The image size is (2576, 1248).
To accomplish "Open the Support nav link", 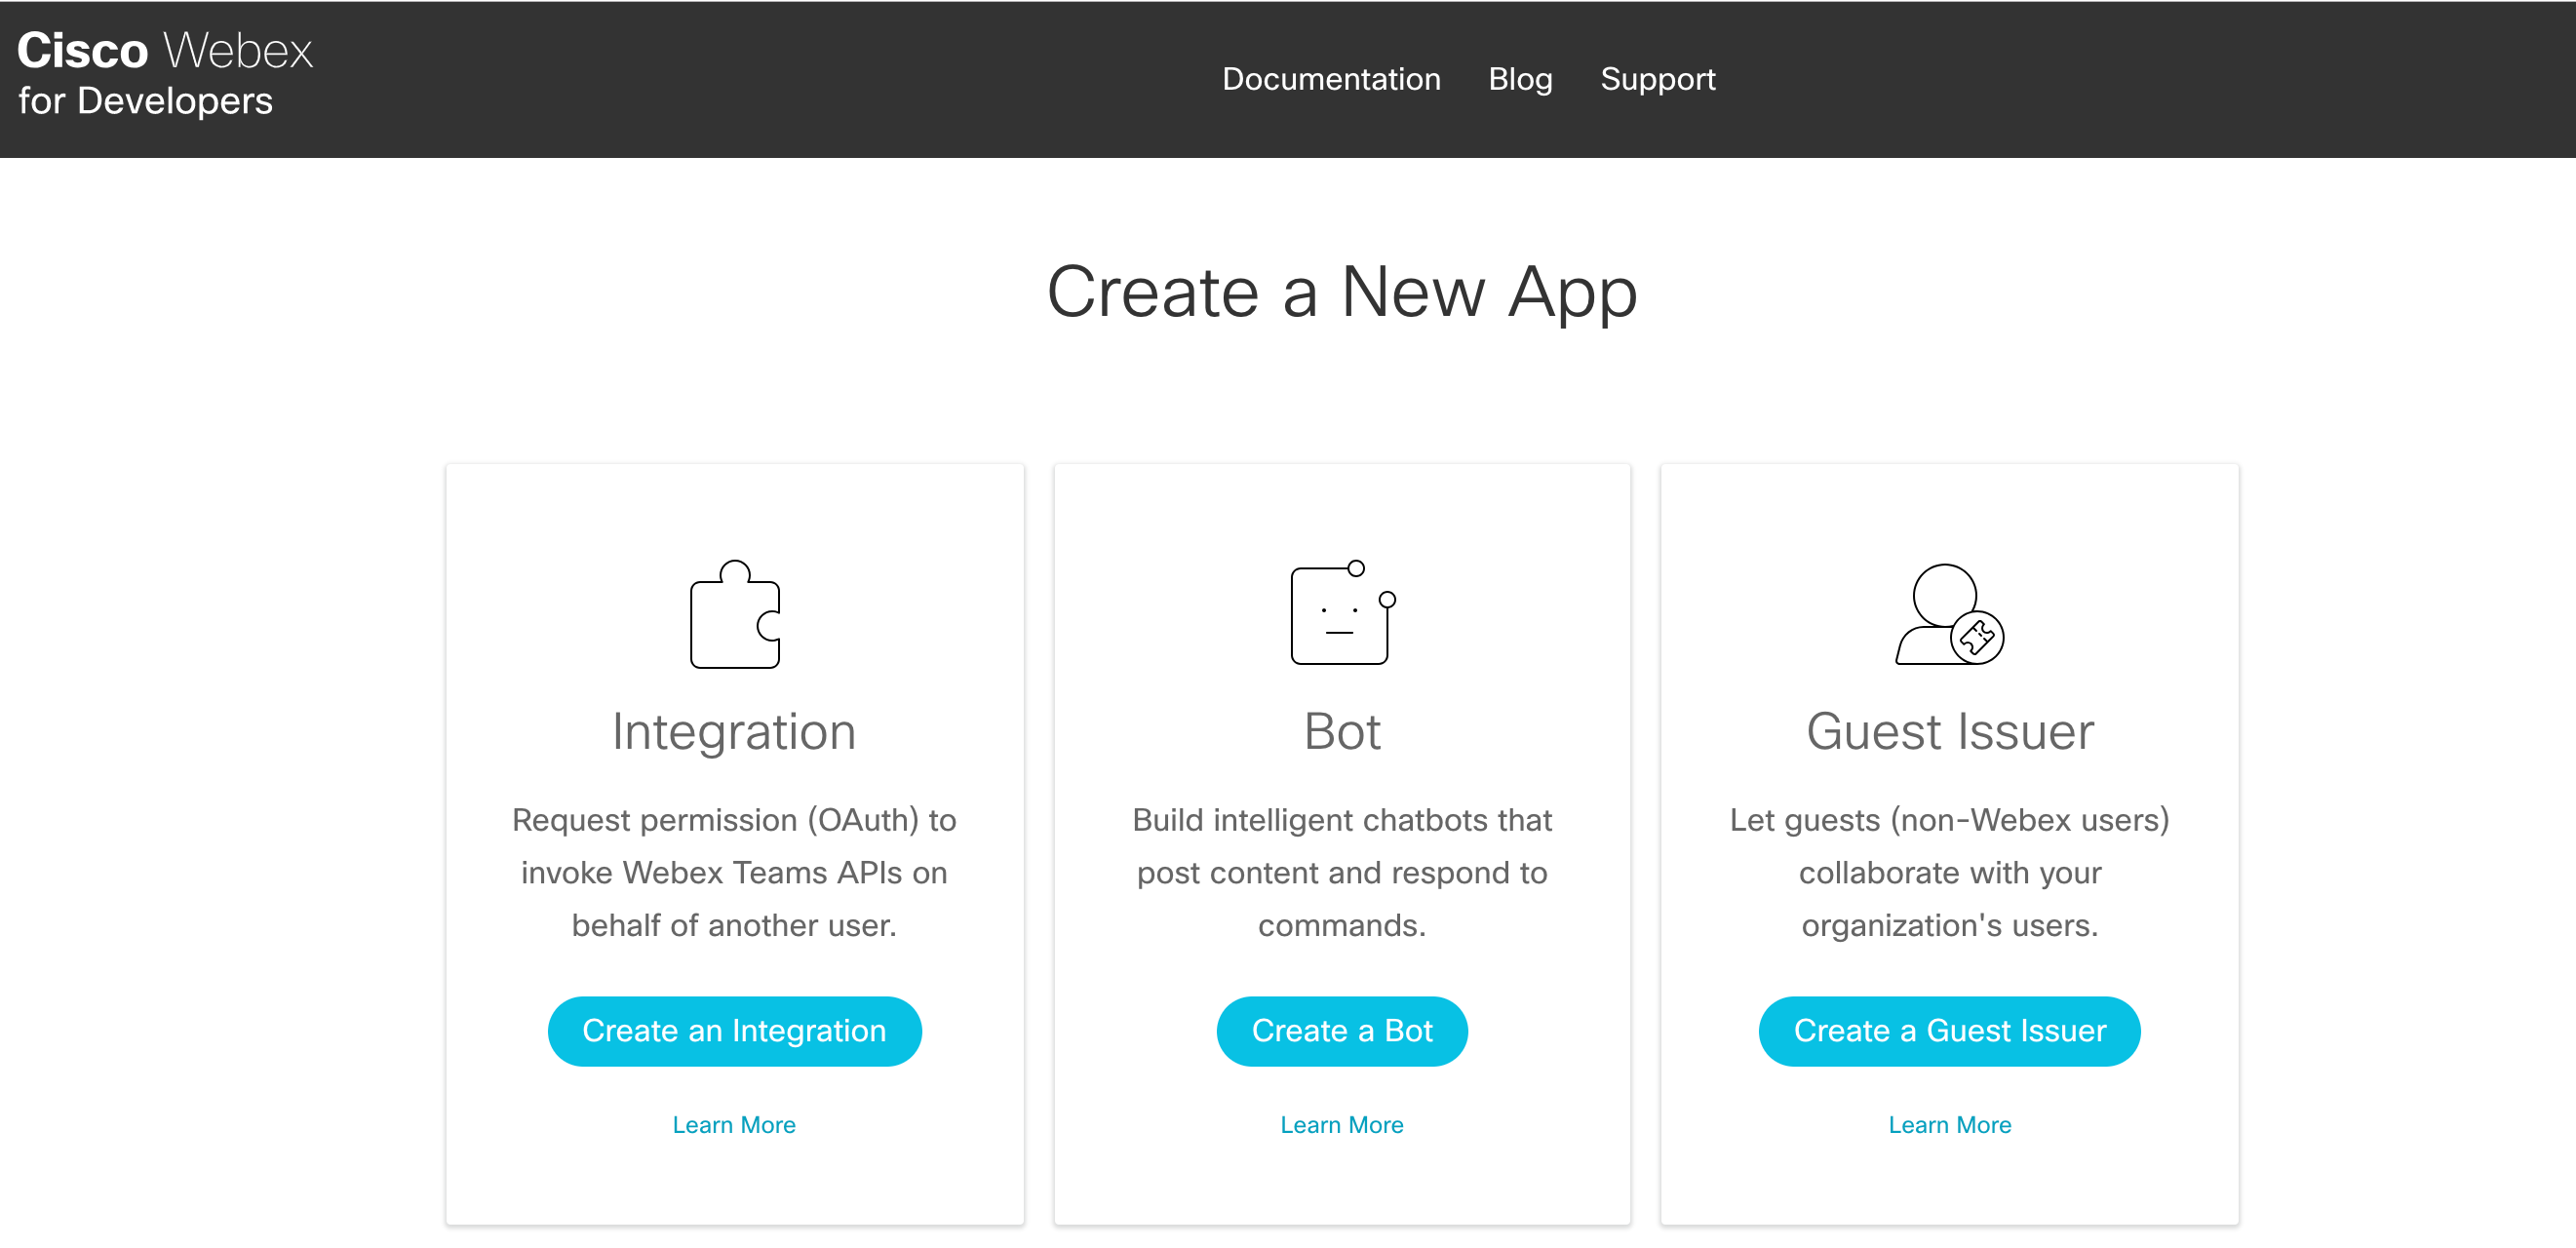I will (1656, 79).
